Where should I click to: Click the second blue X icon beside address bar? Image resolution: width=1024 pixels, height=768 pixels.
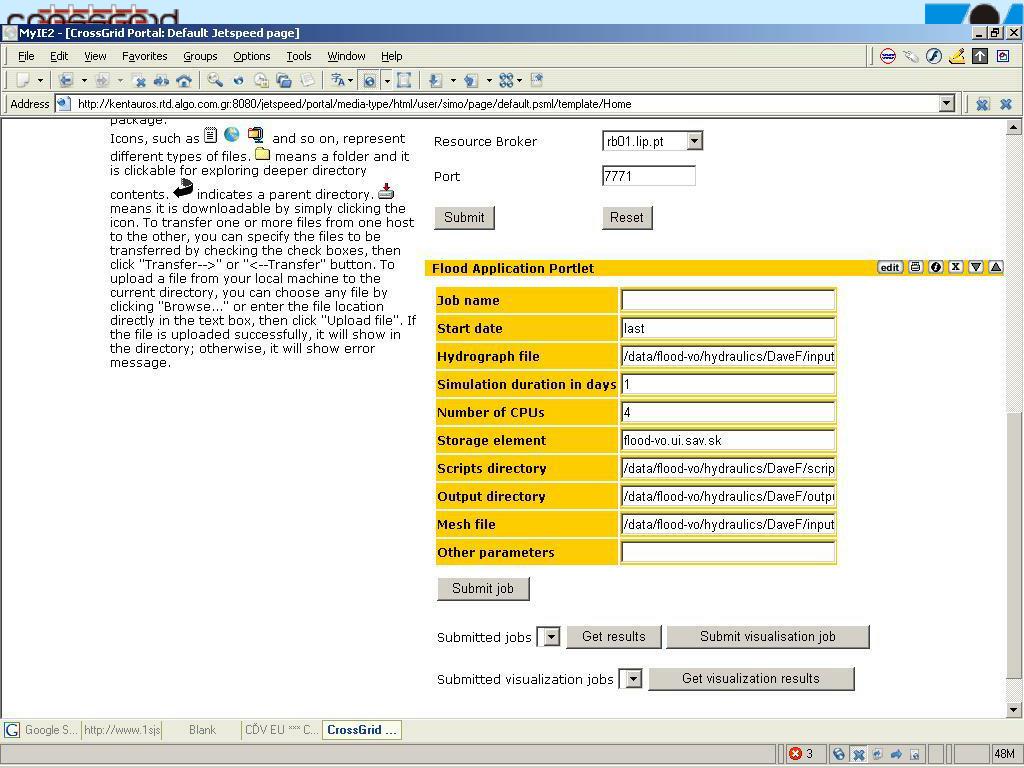(x=1006, y=104)
